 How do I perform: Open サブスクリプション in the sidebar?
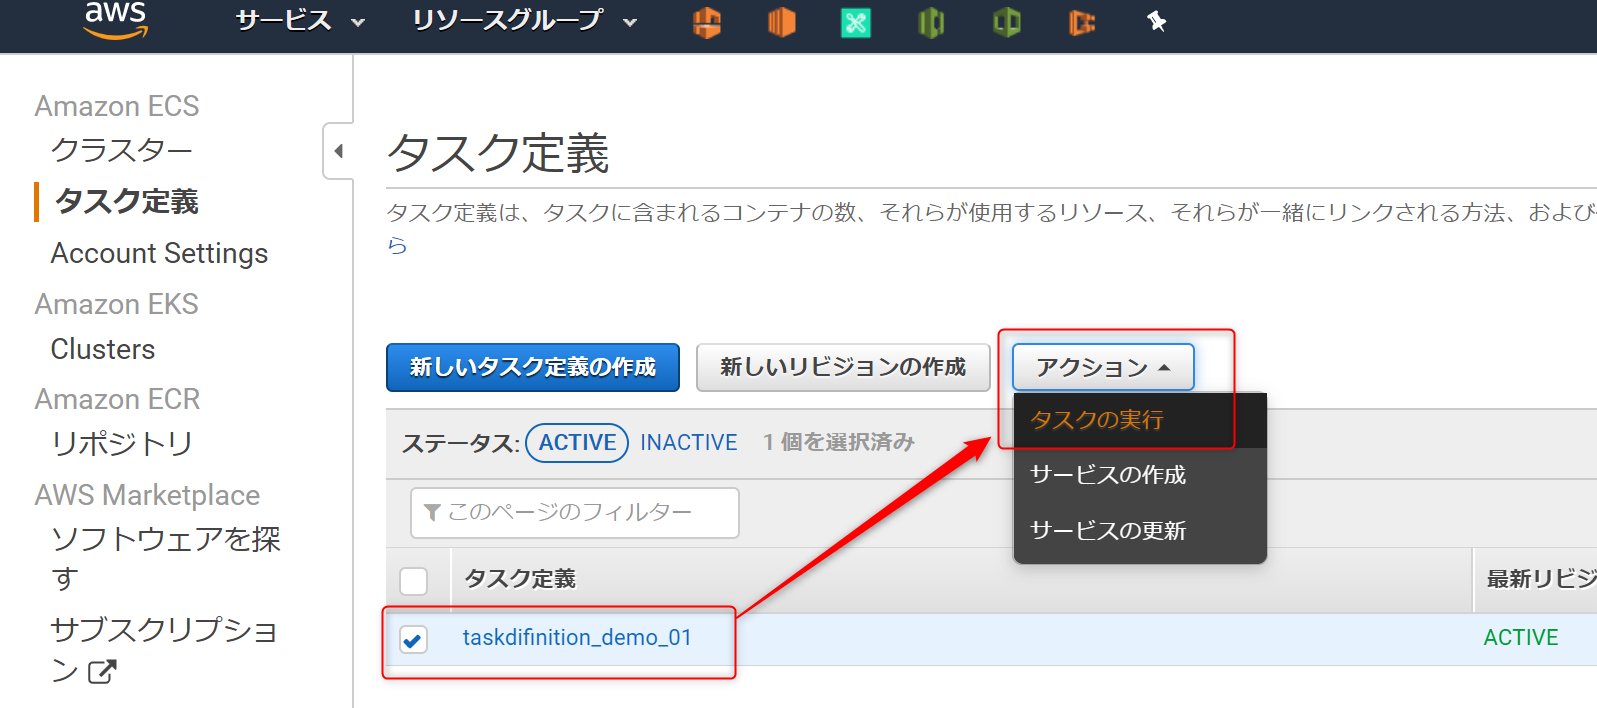point(164,649)
